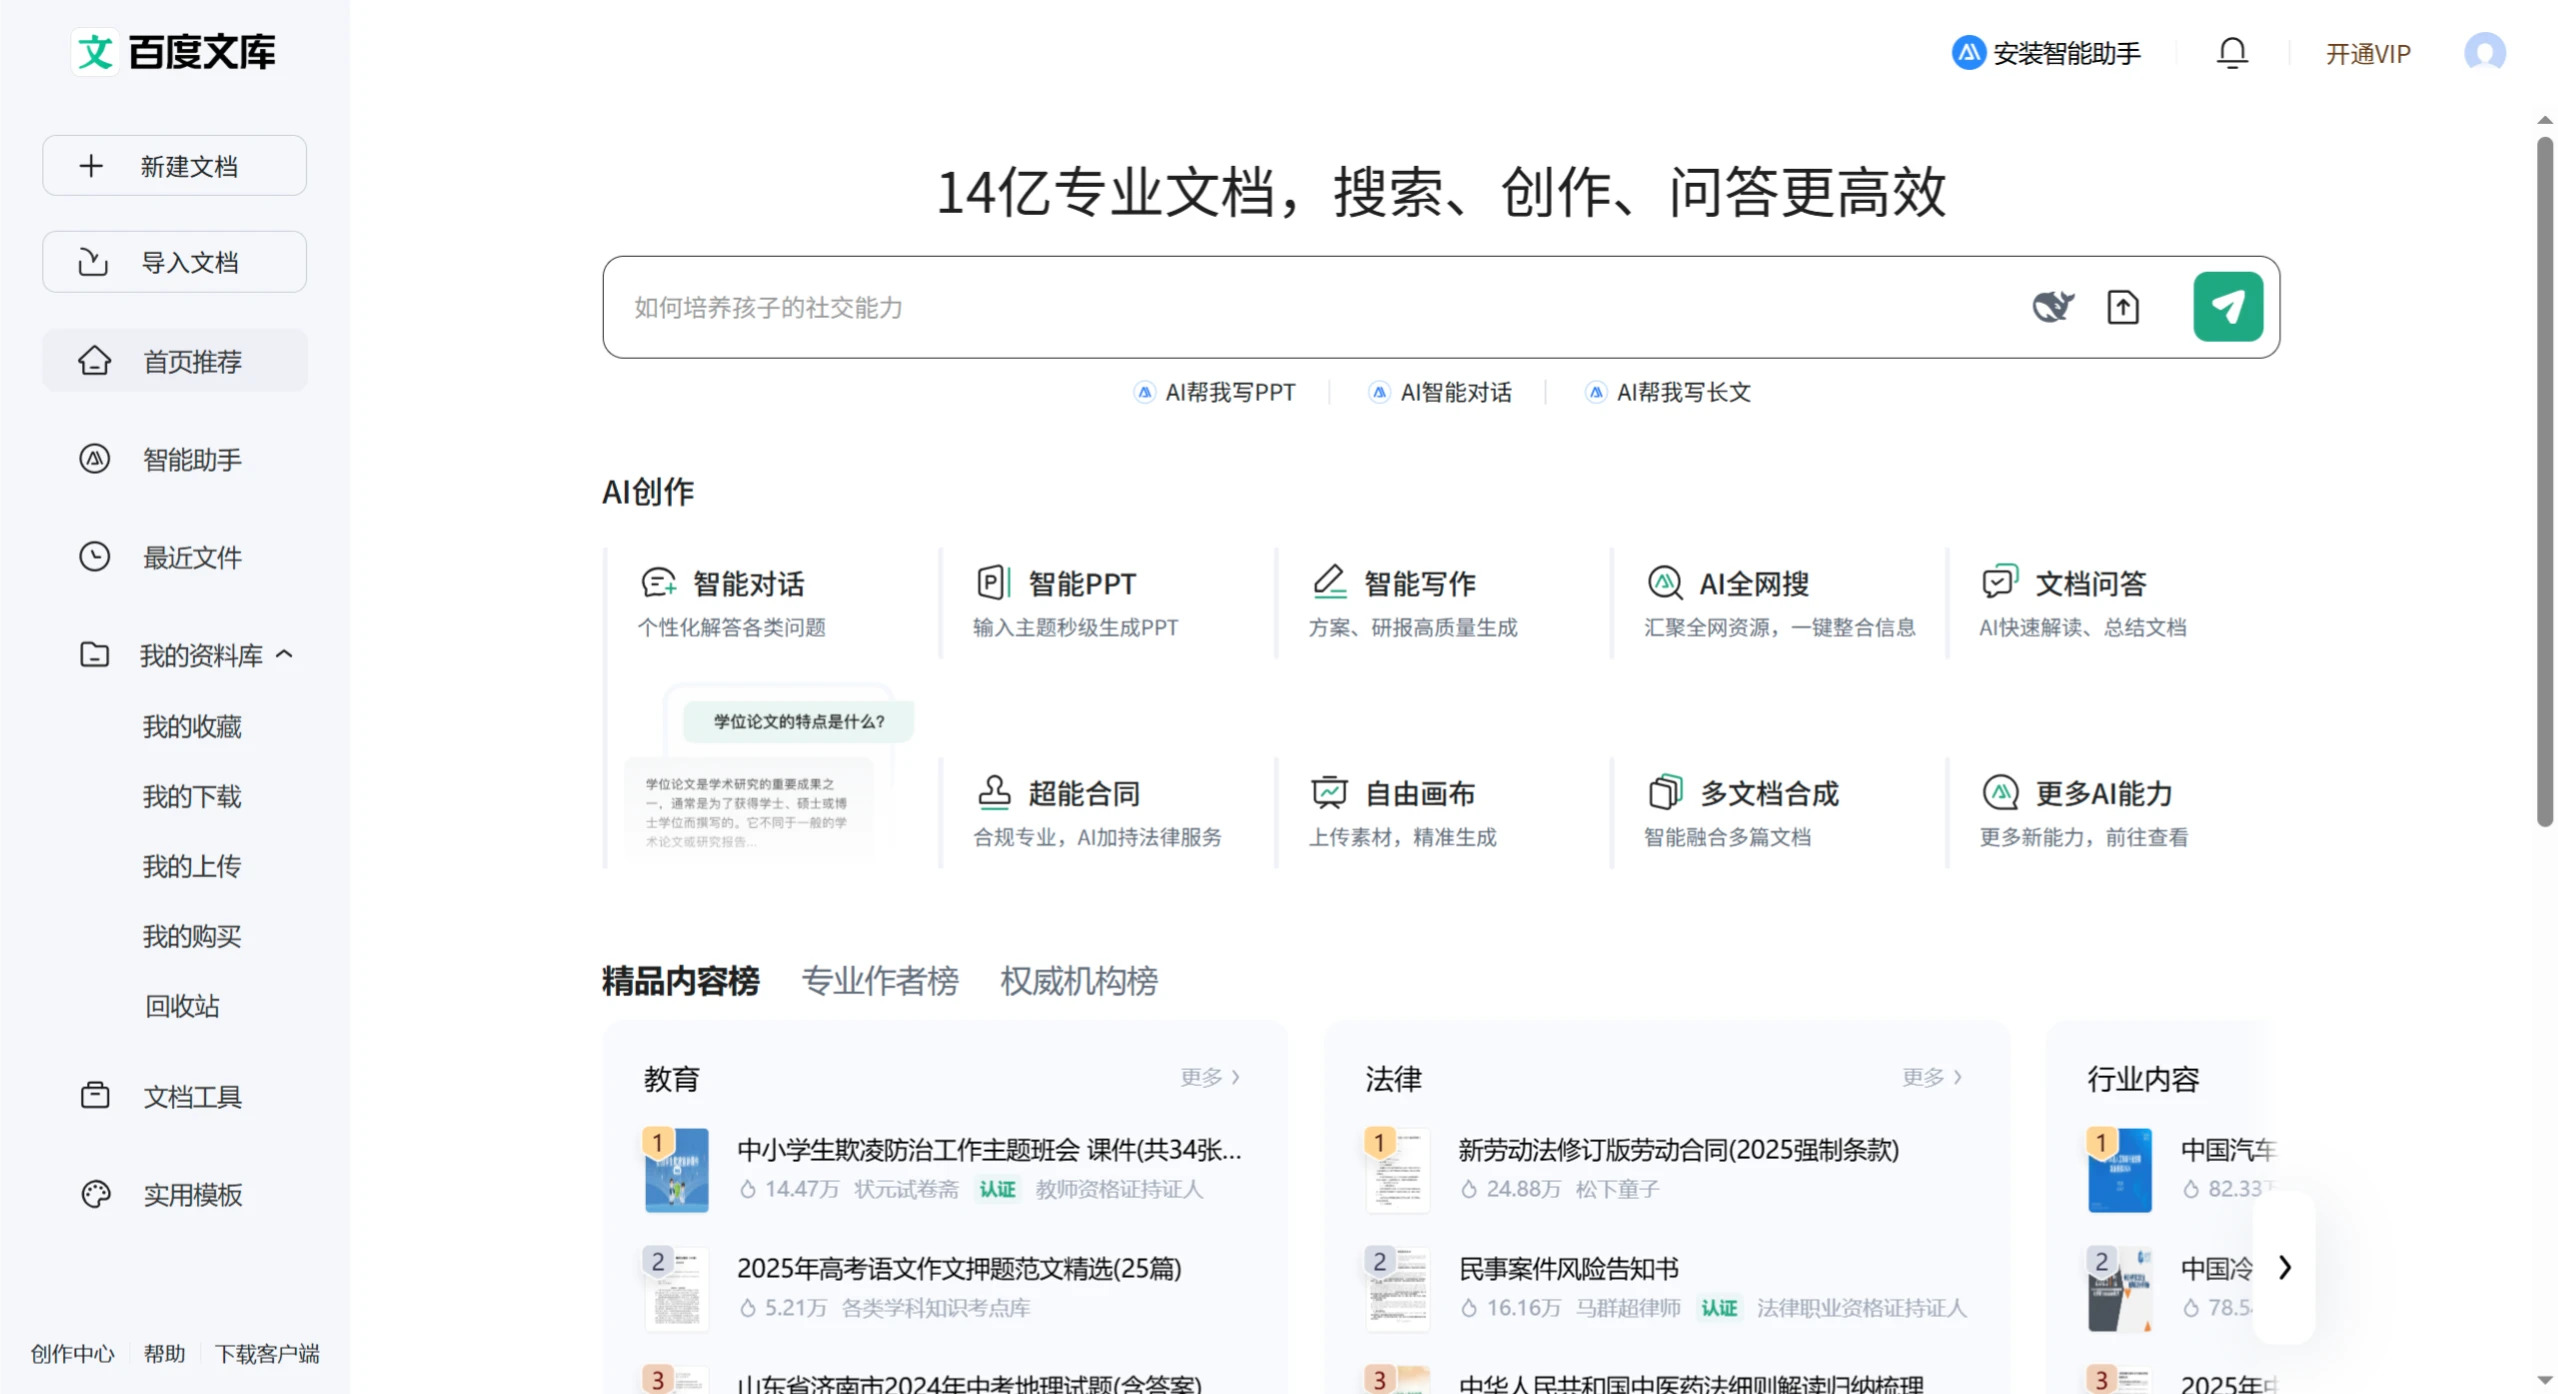Click the vertical page scrollbar
The image size is (2558, 1394).
pyautogui.click(x=2544, y=480)
